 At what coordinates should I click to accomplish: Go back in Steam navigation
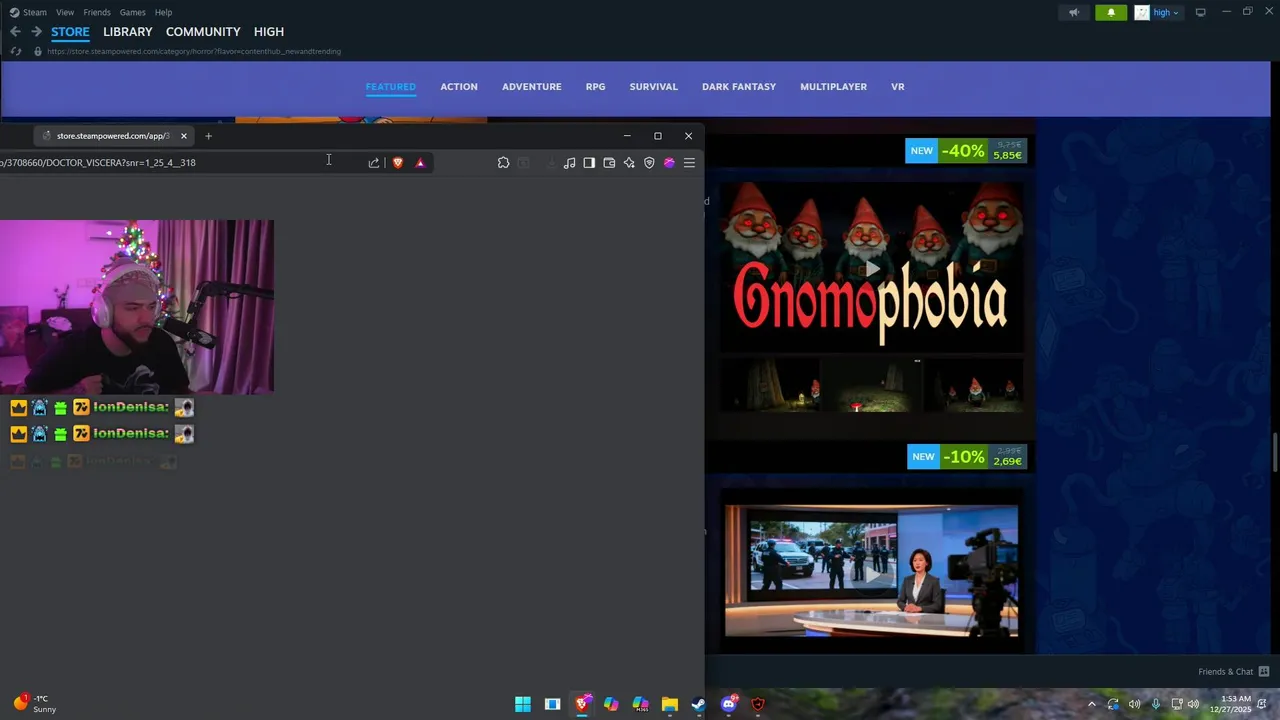click(x=15, y=32)
